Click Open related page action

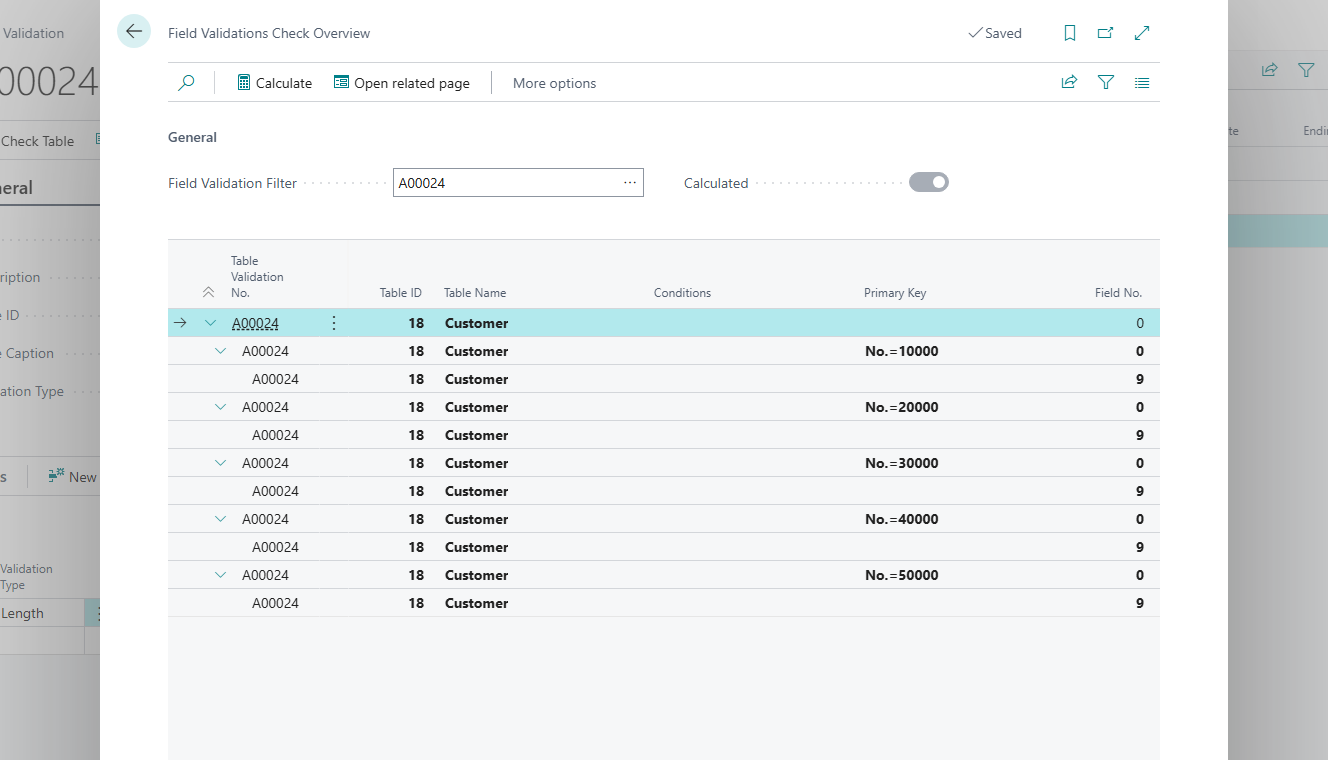pyautogui.click(x=402, y=83)
